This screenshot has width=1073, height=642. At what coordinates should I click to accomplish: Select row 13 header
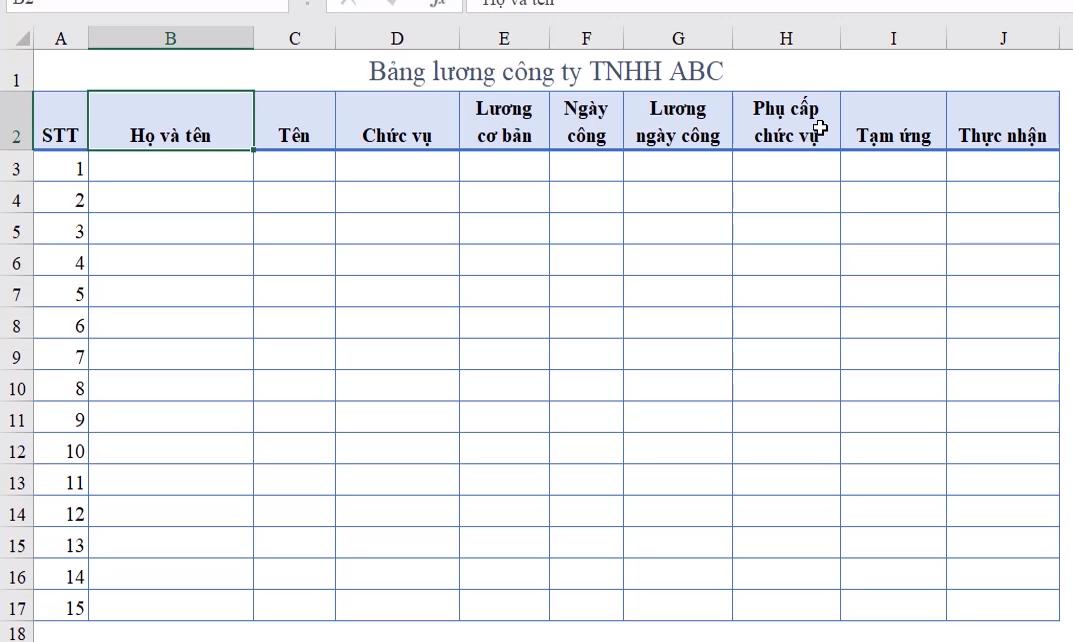[x=16, y=480]
